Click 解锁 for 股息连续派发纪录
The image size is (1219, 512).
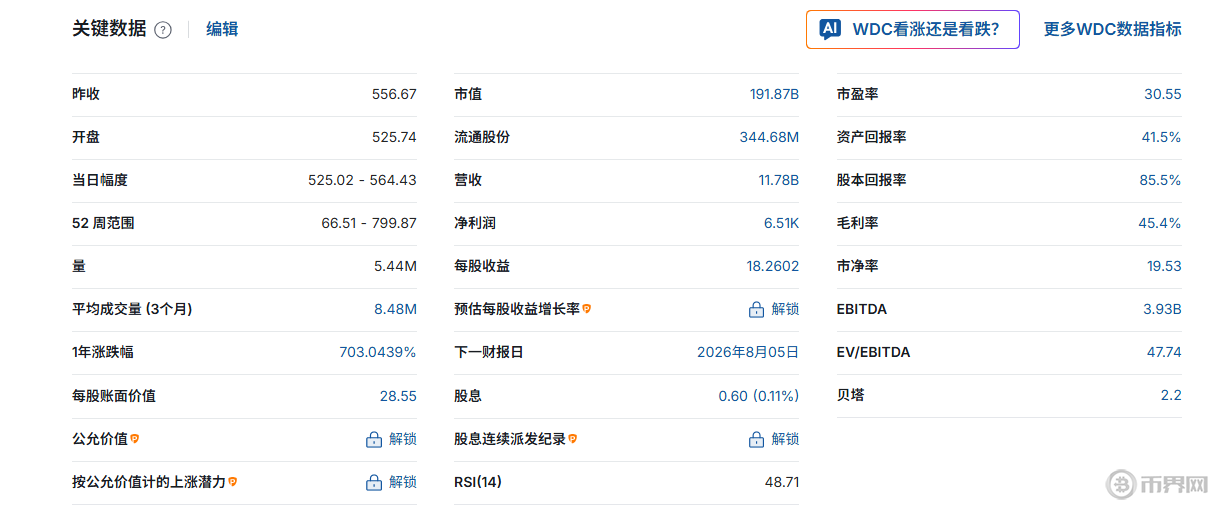(x=785, y=438)
